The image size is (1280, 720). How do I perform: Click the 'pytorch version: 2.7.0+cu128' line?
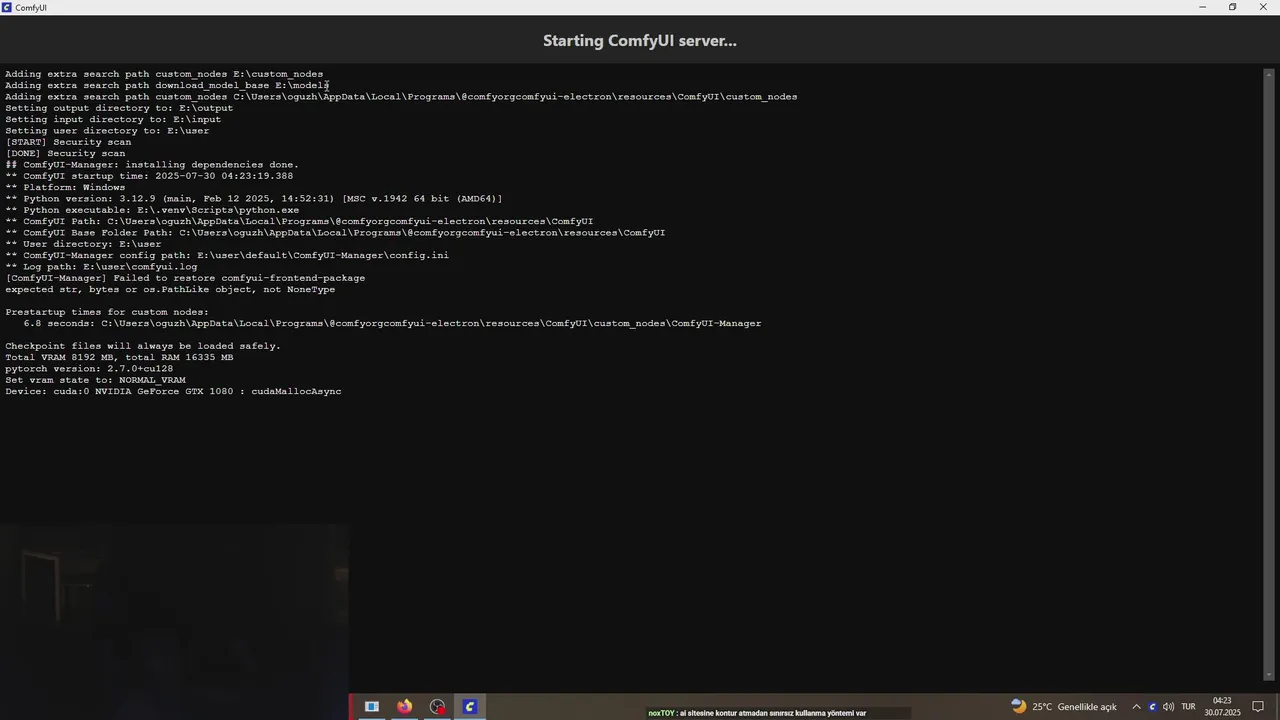[x=89, y=369]
